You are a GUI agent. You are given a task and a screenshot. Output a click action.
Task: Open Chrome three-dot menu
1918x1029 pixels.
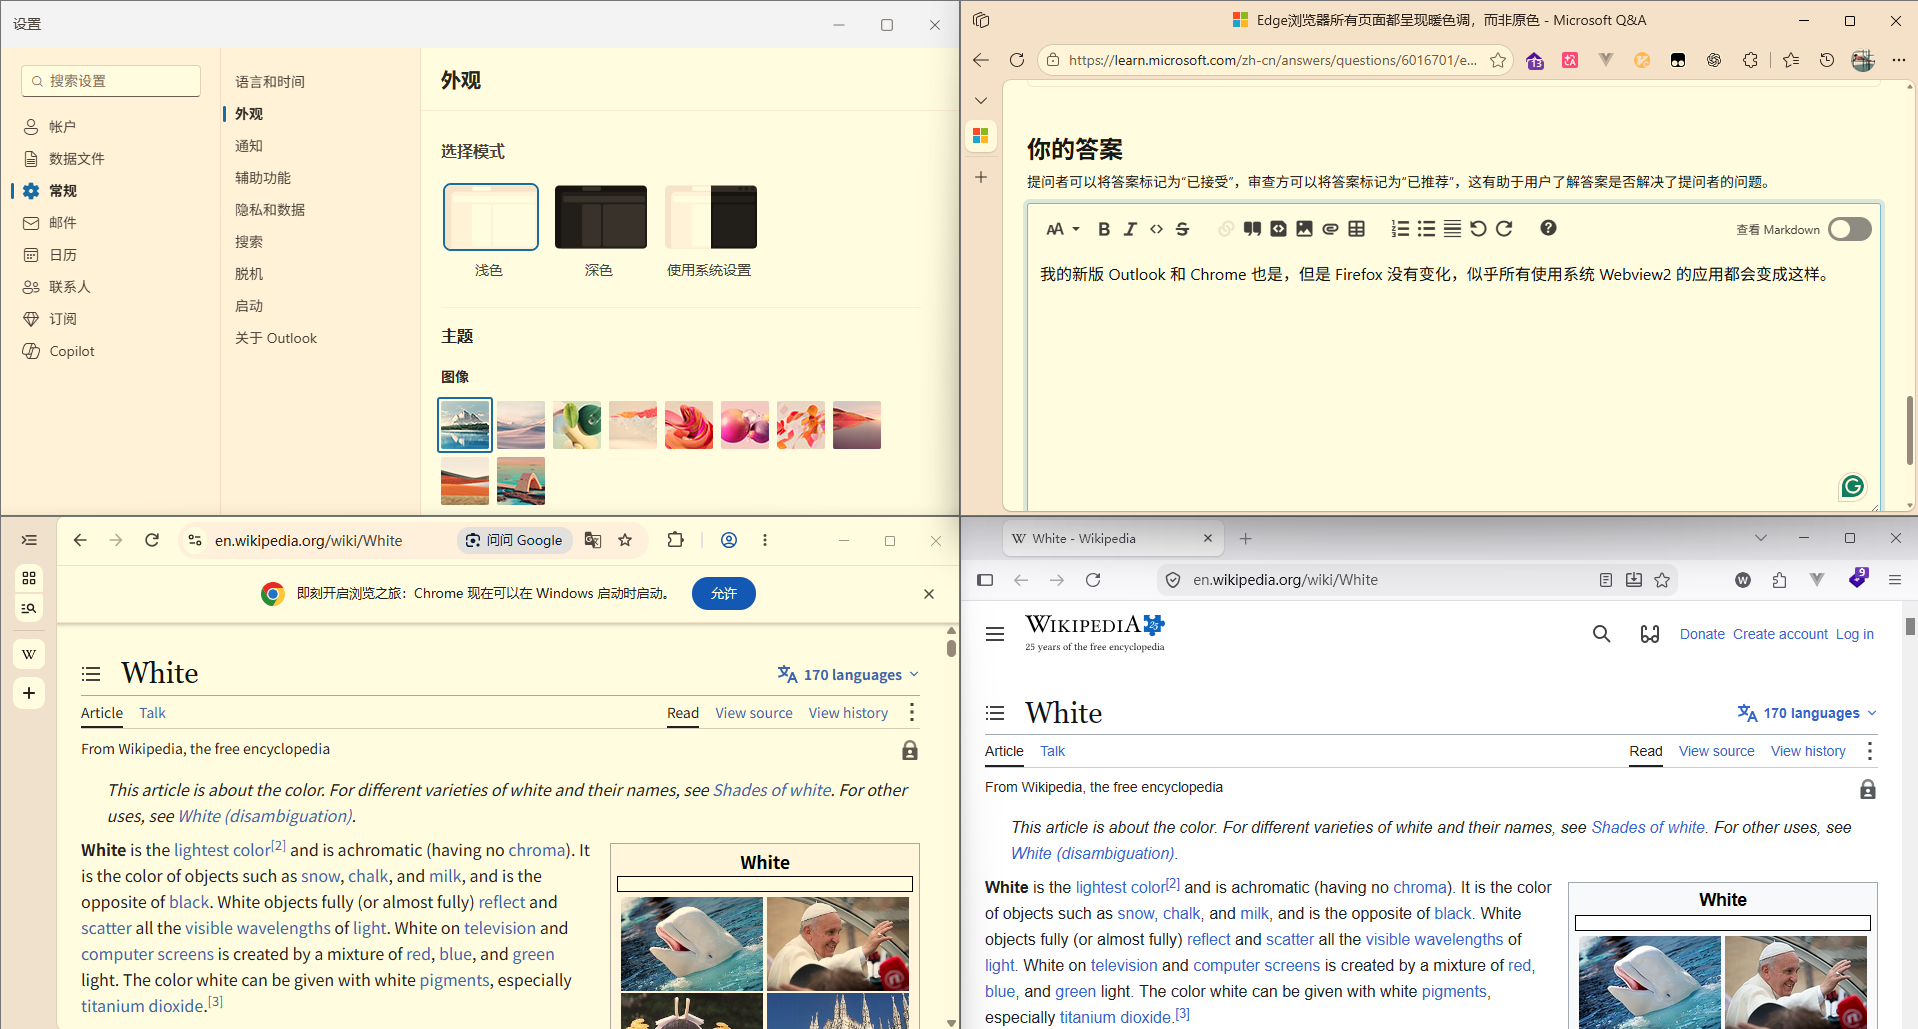765,540
